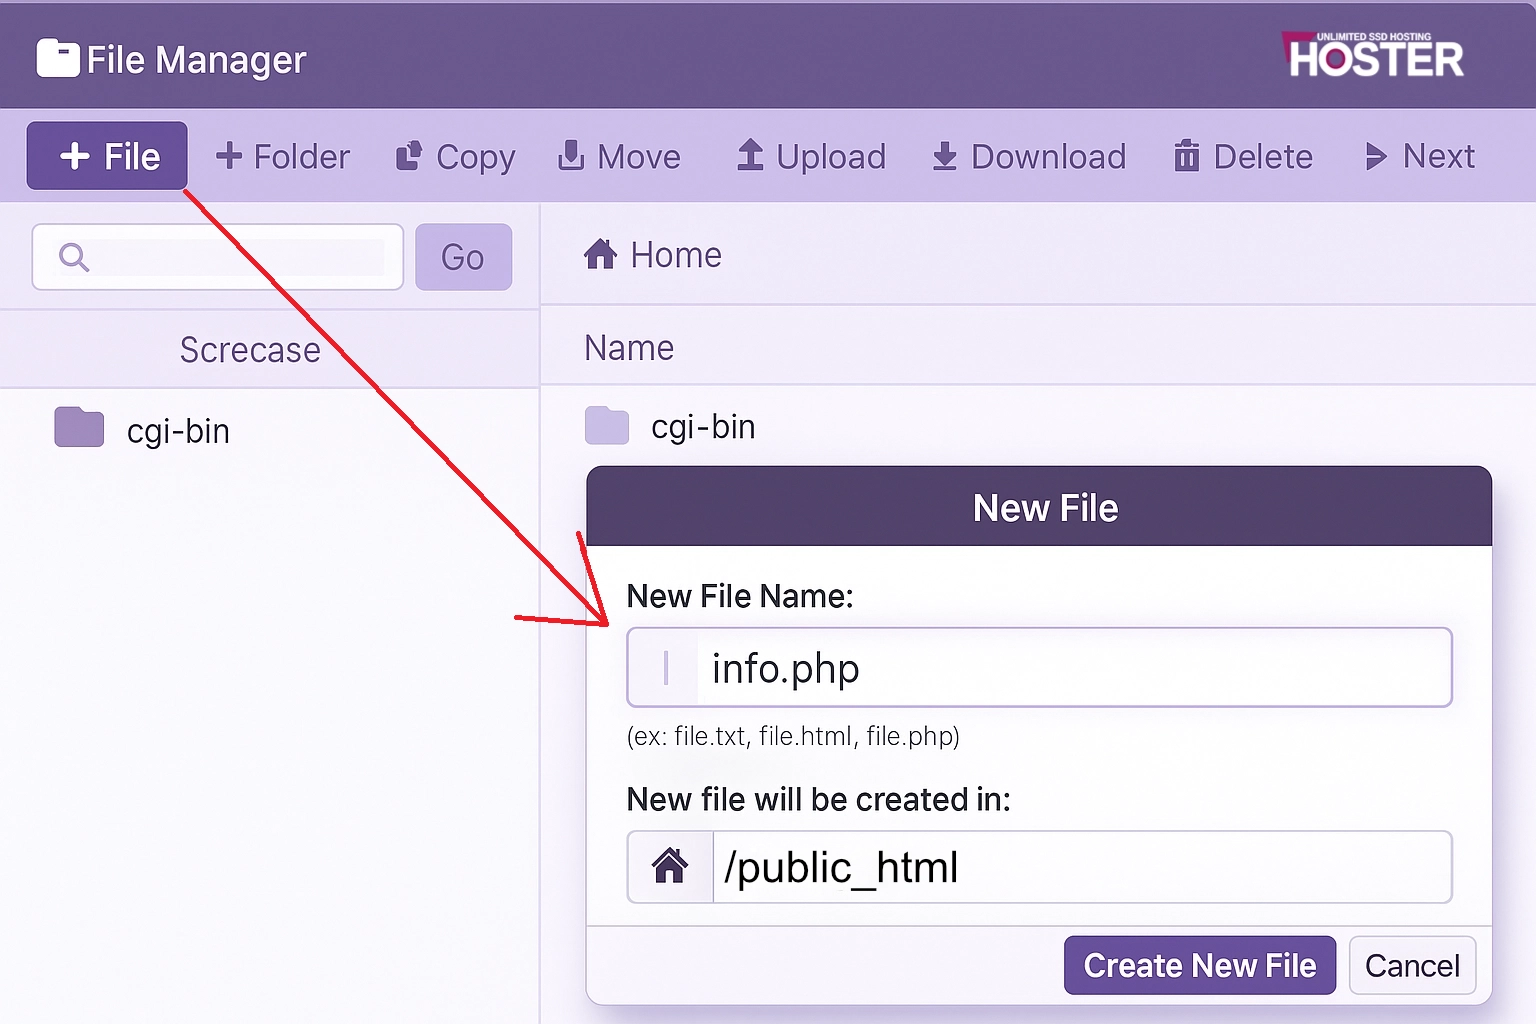Select the Name column header

(628, 347)
